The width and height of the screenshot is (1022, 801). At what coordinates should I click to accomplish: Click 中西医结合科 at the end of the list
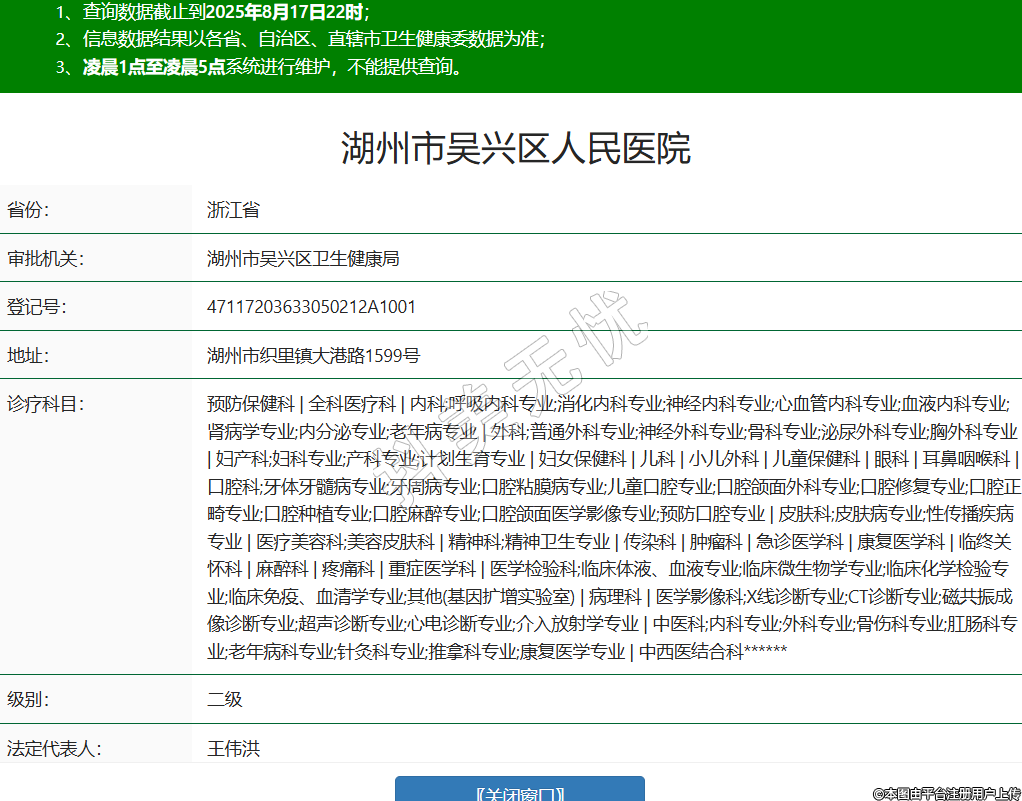(x=691, y=652)
